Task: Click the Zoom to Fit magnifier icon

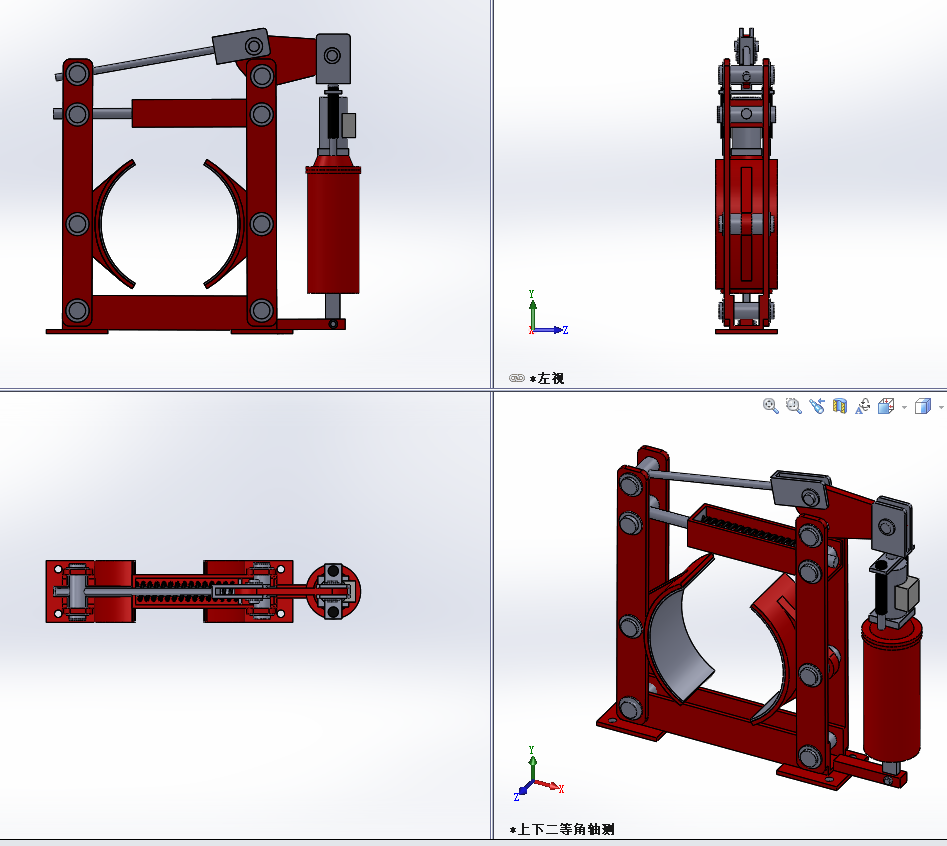Action: pyautogui.click(x=770, y=406)
